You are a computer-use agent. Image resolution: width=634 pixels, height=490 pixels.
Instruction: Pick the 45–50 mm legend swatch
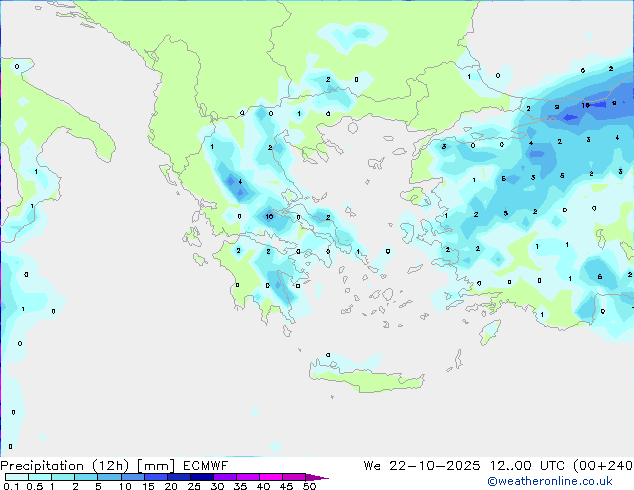[294, 477]
